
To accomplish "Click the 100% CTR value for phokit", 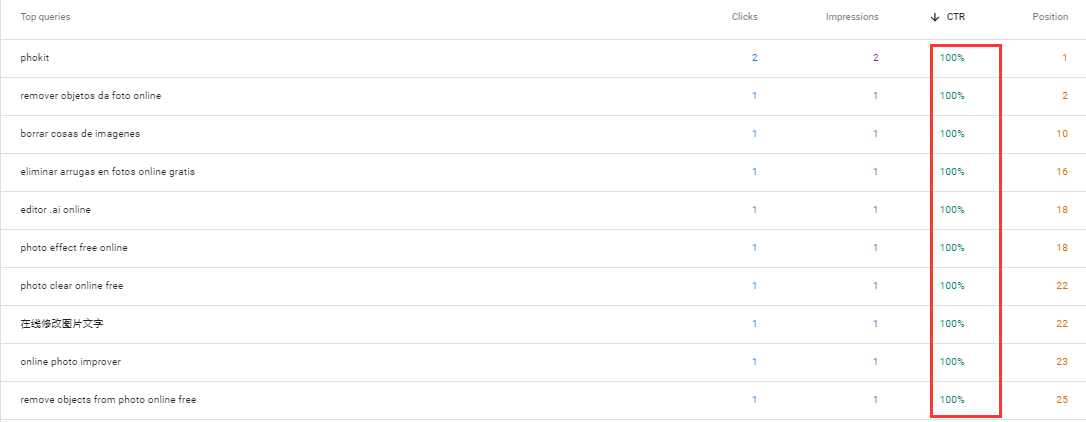I will click(x=952, y=58).
